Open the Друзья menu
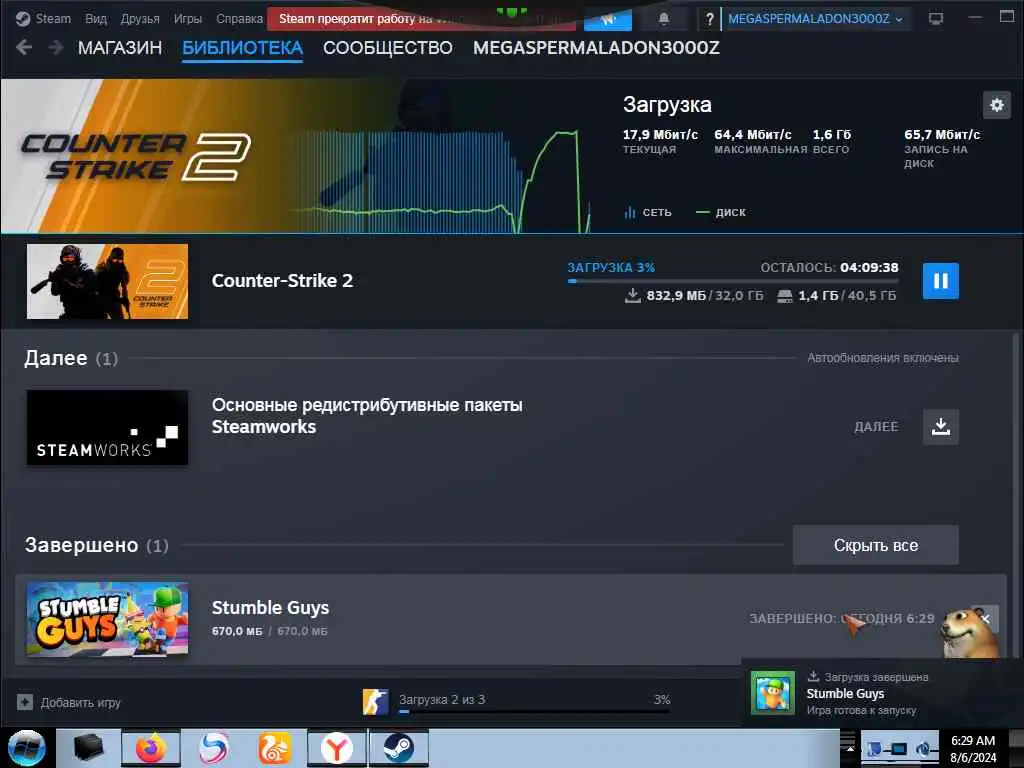The width and height of the screenshot is (1024, 768). (140, 18)
